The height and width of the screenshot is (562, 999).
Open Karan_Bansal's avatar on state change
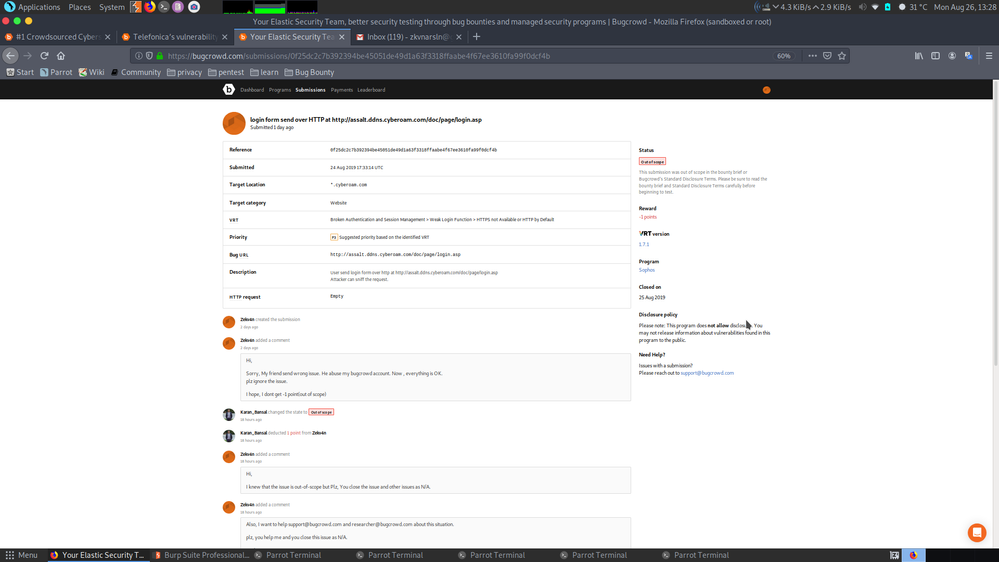click(x=229, y=414)
